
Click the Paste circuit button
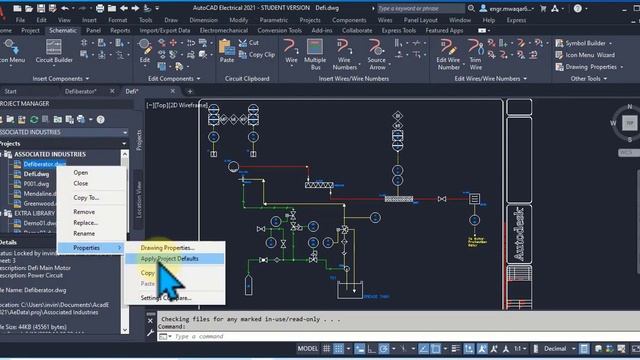[227, 51]
